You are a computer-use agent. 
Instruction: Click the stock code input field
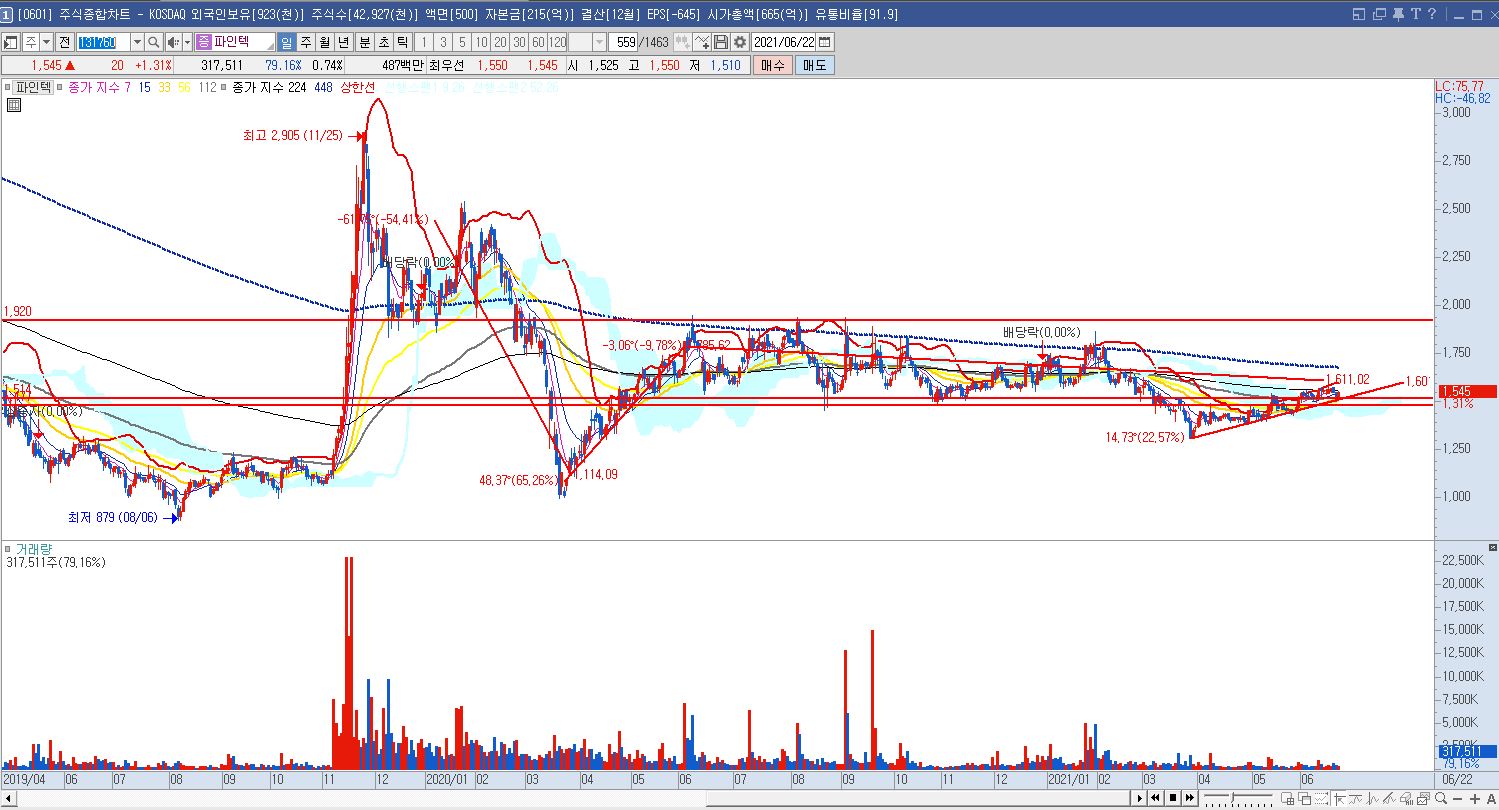coord(103,42)
